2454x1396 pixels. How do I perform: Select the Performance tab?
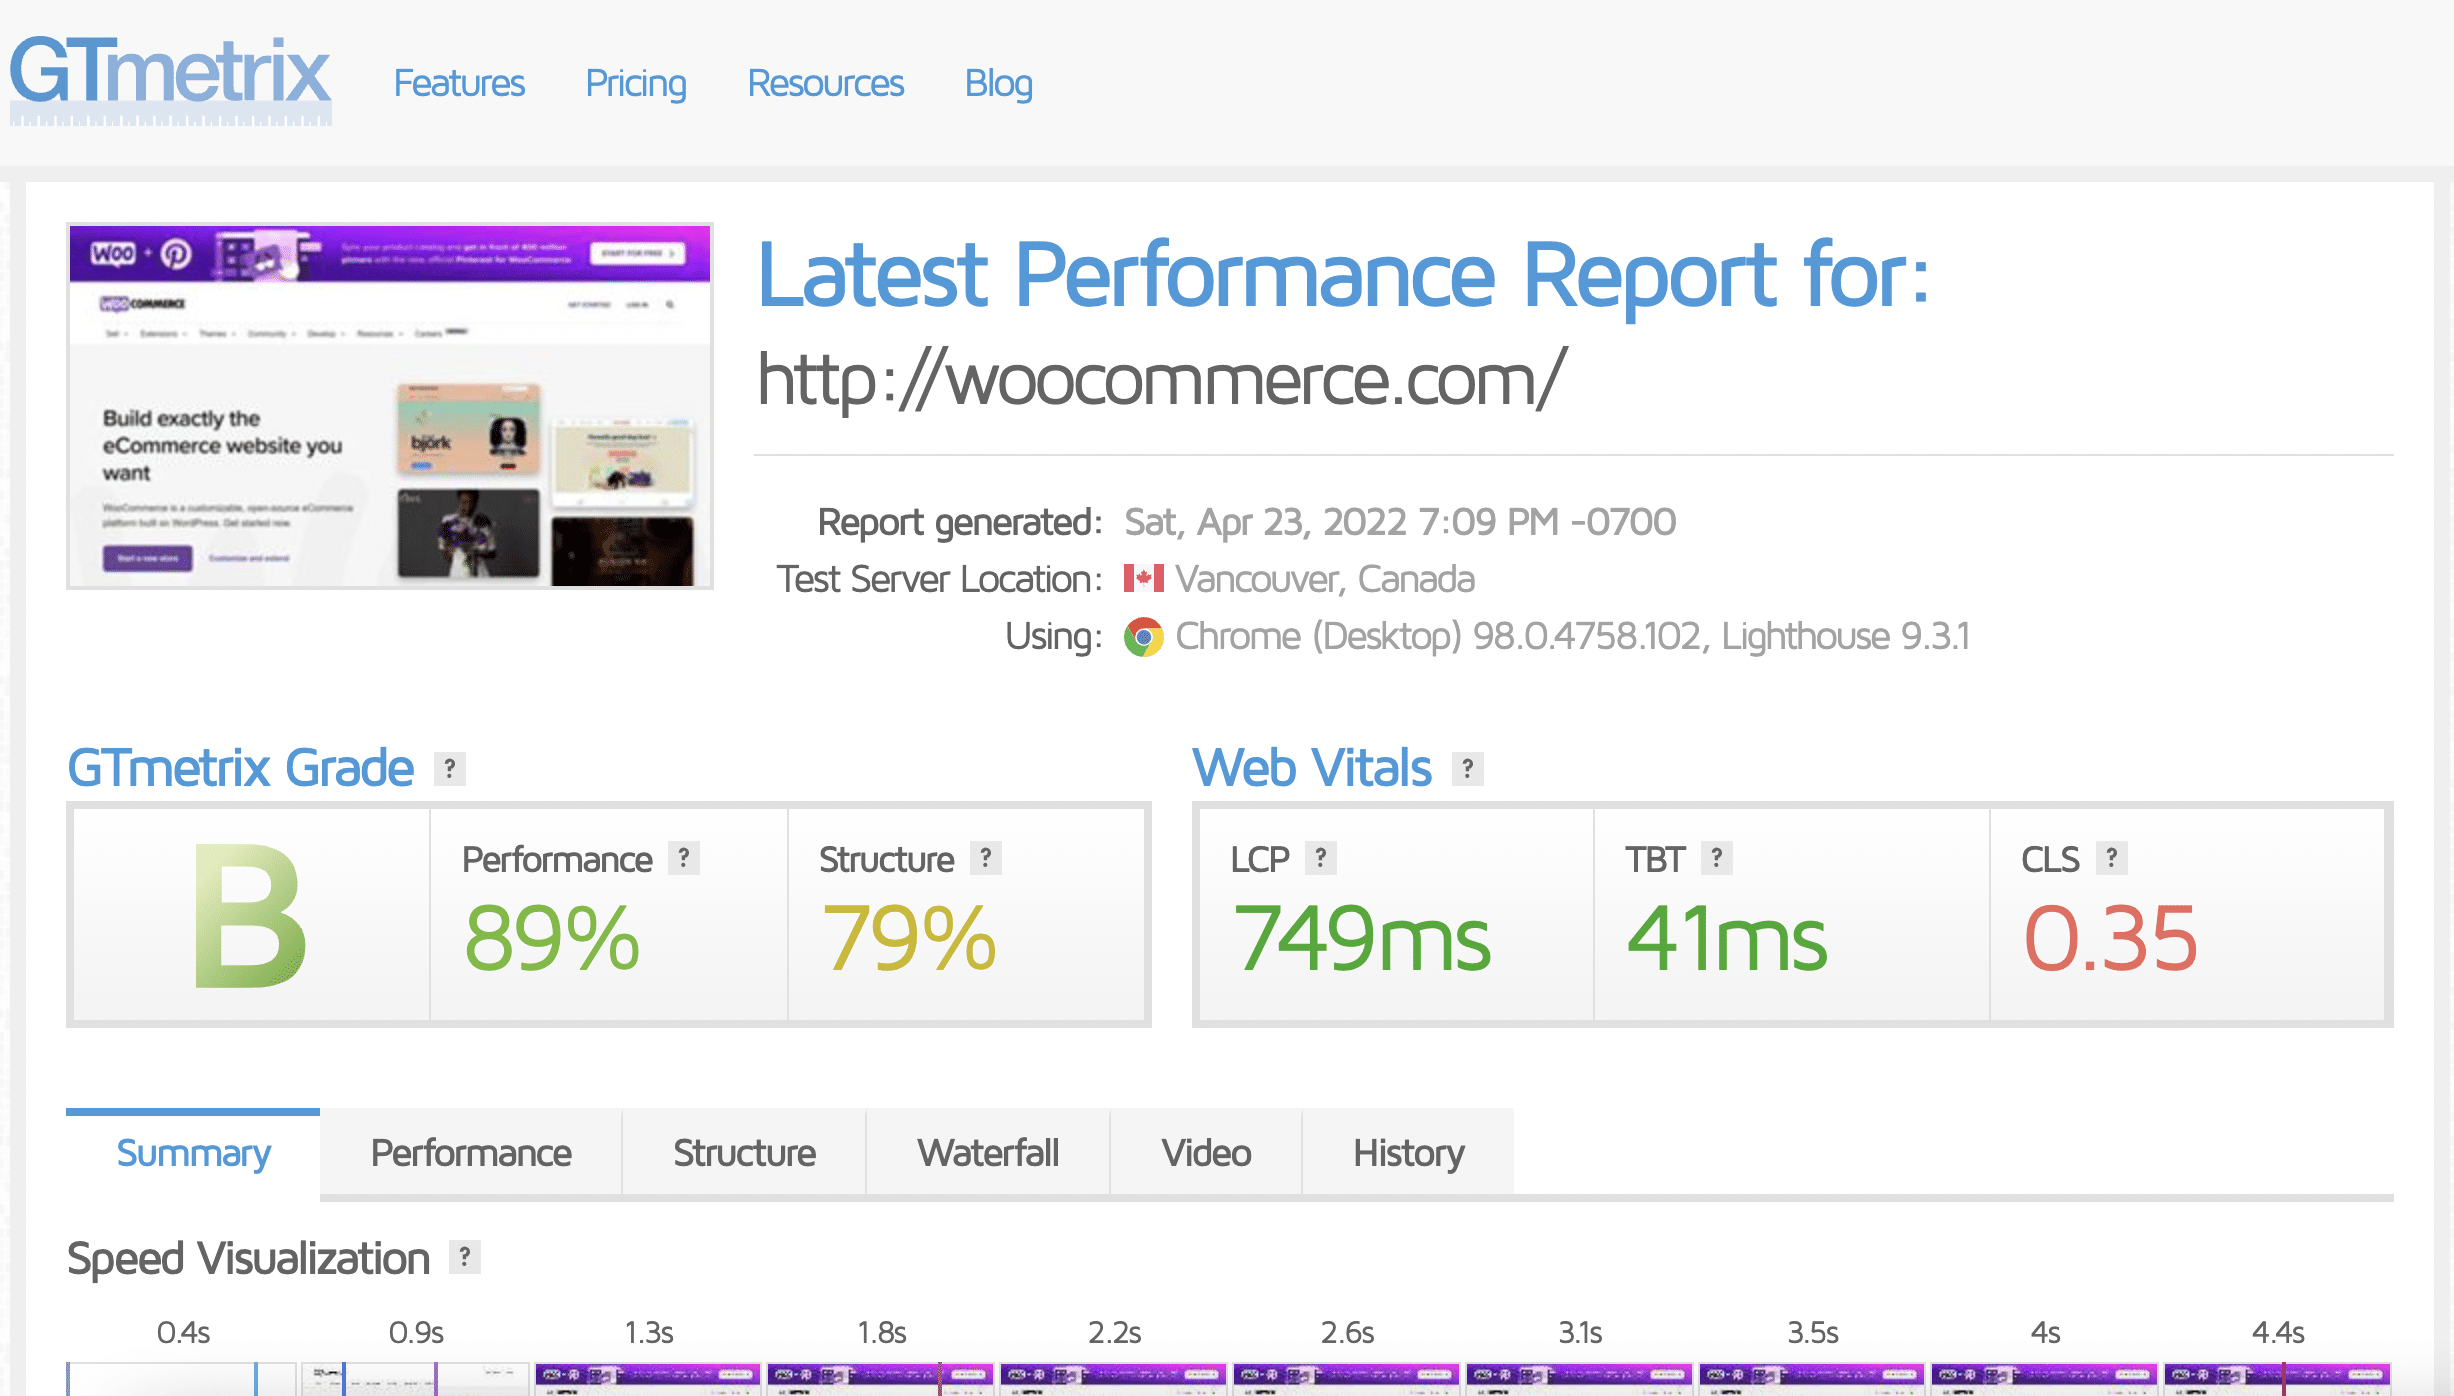pos(472,1153)
